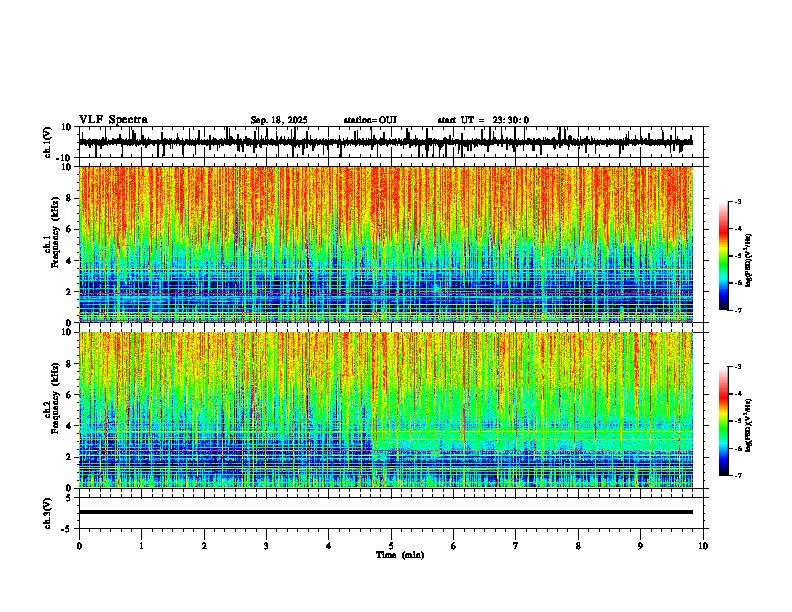Click the "6" kHz tick on ch.2 spectrogram
This screenshot has width=792, height=612.
[70, 395]
